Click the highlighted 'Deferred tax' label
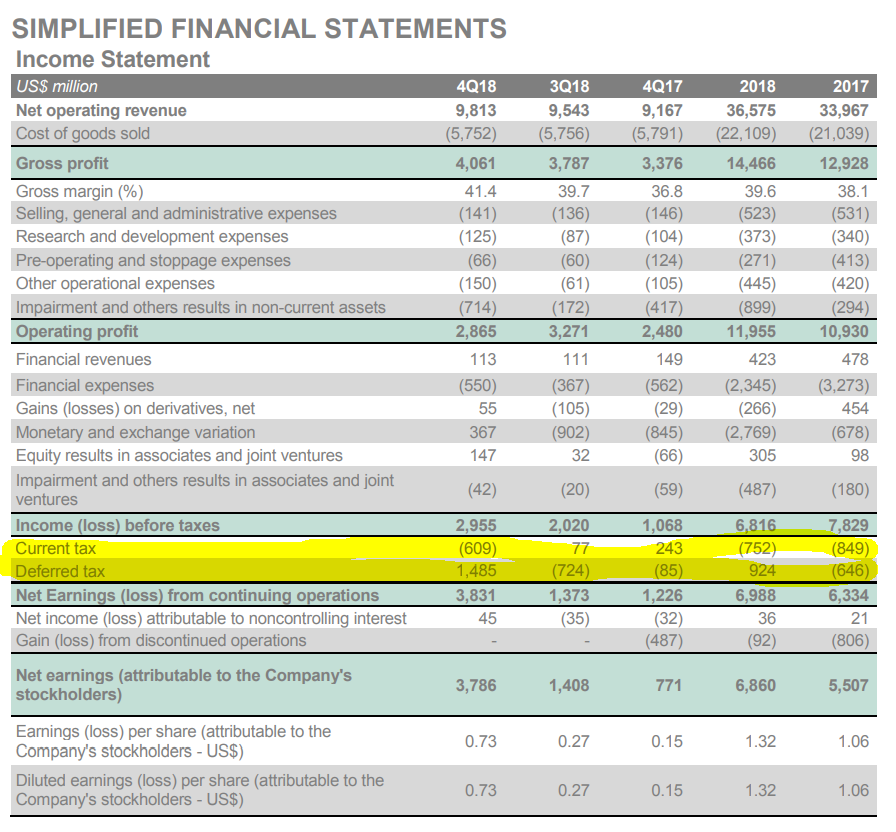Image resolution: width=896 pixels, height=832 pixels. click(60, 571)
